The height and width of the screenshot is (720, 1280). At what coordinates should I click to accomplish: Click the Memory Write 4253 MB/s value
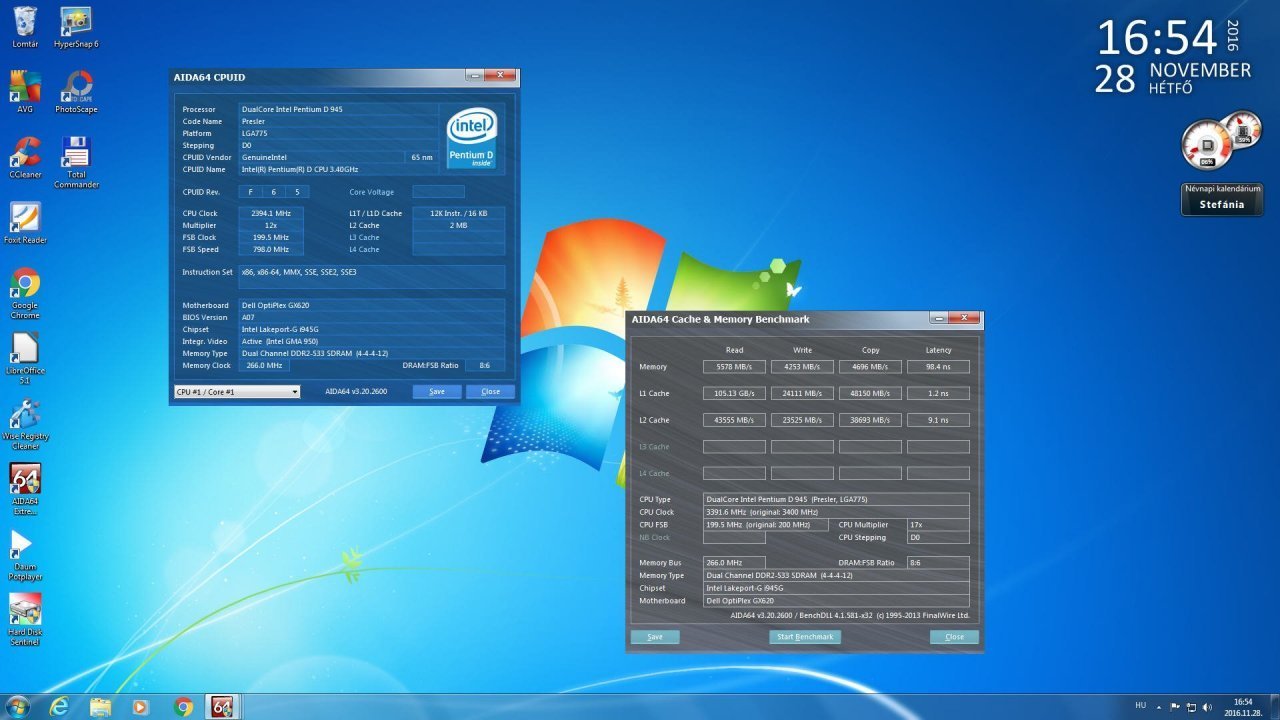802,367
